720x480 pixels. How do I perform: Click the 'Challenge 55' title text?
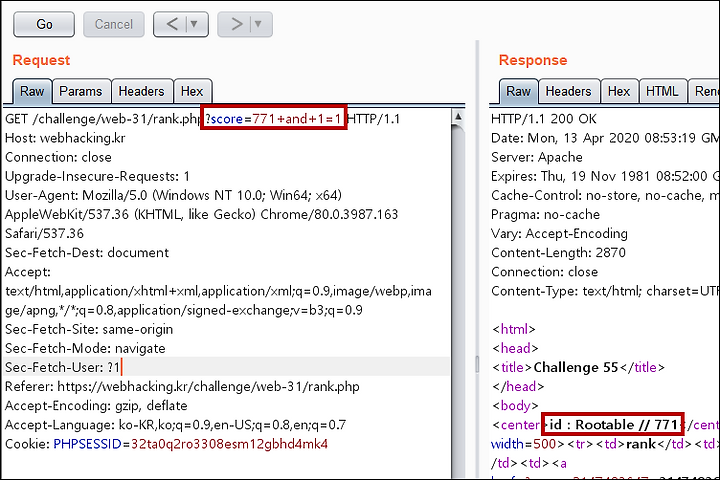coord(576,367)
